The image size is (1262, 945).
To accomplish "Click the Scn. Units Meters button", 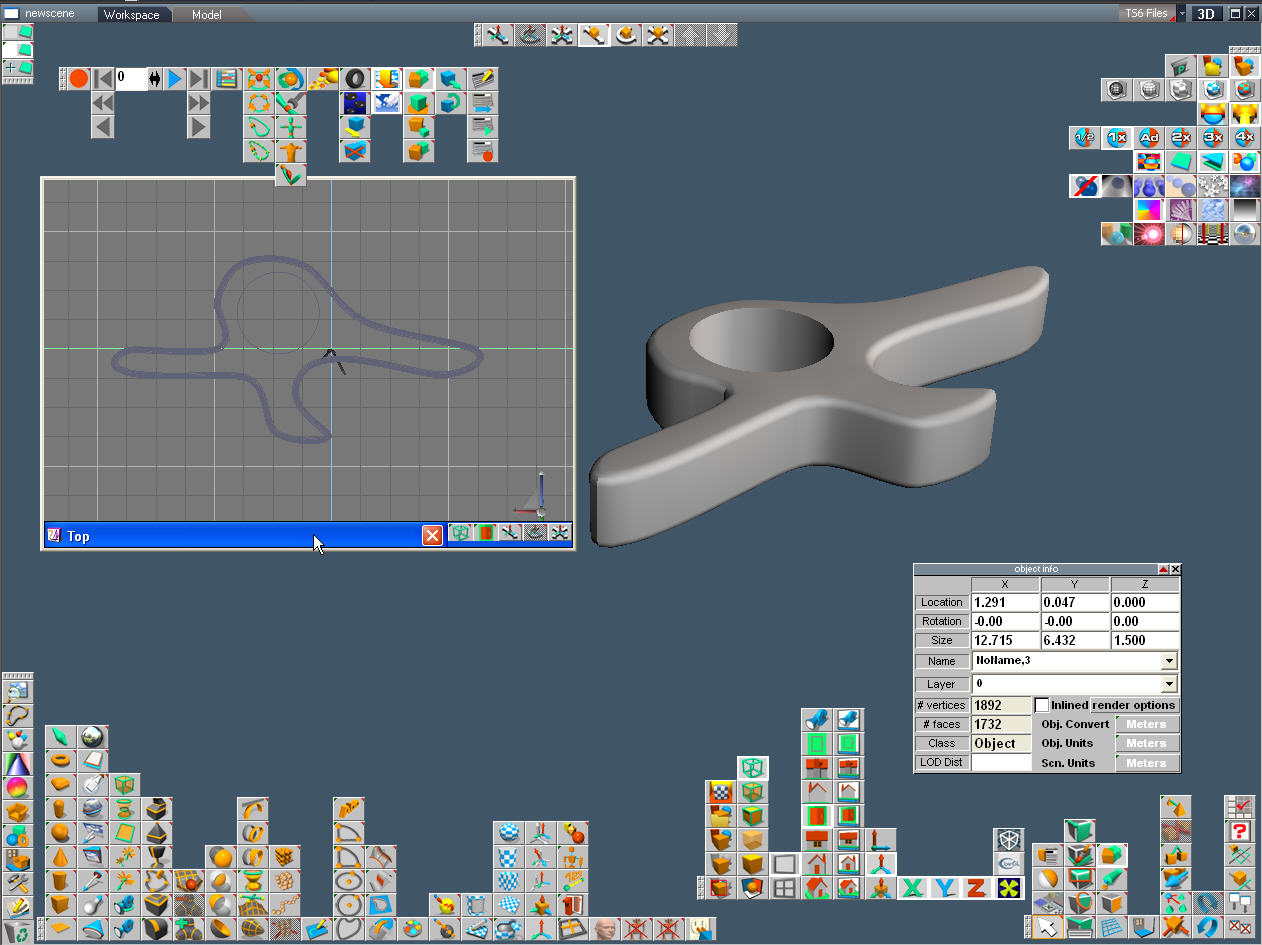I will click(1146, 763).
